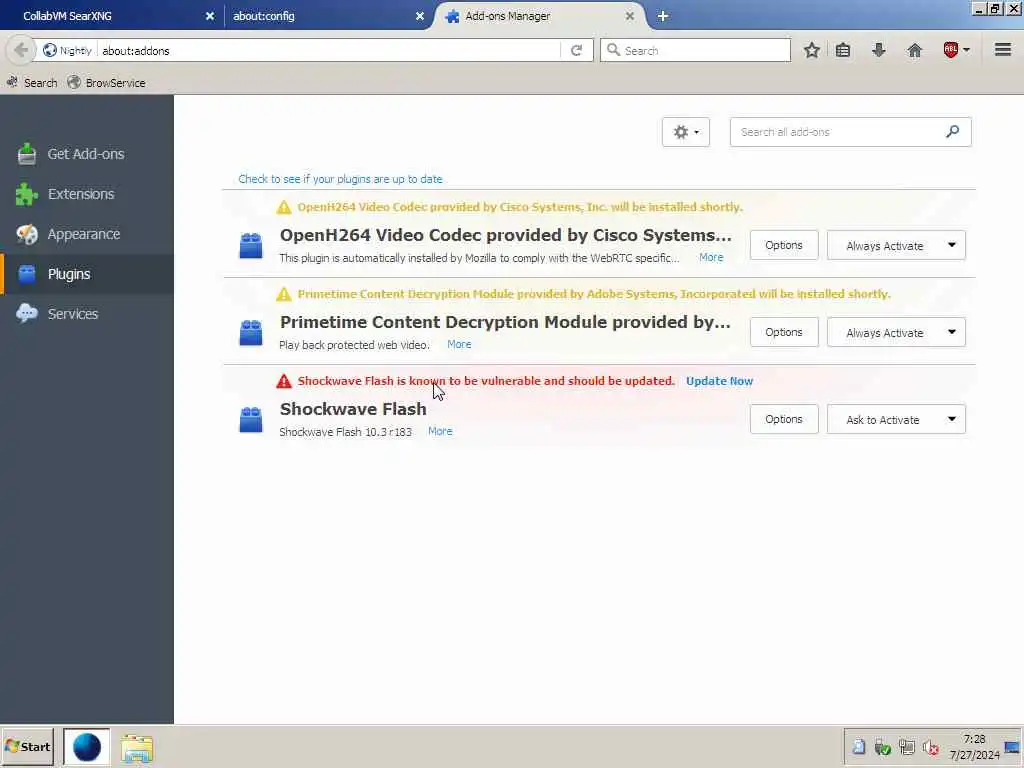Image resolution: width=1024 pixels, height=768 pixels.
Task: Click the Nightly browser taskbar button
Action: click(87, 747)
